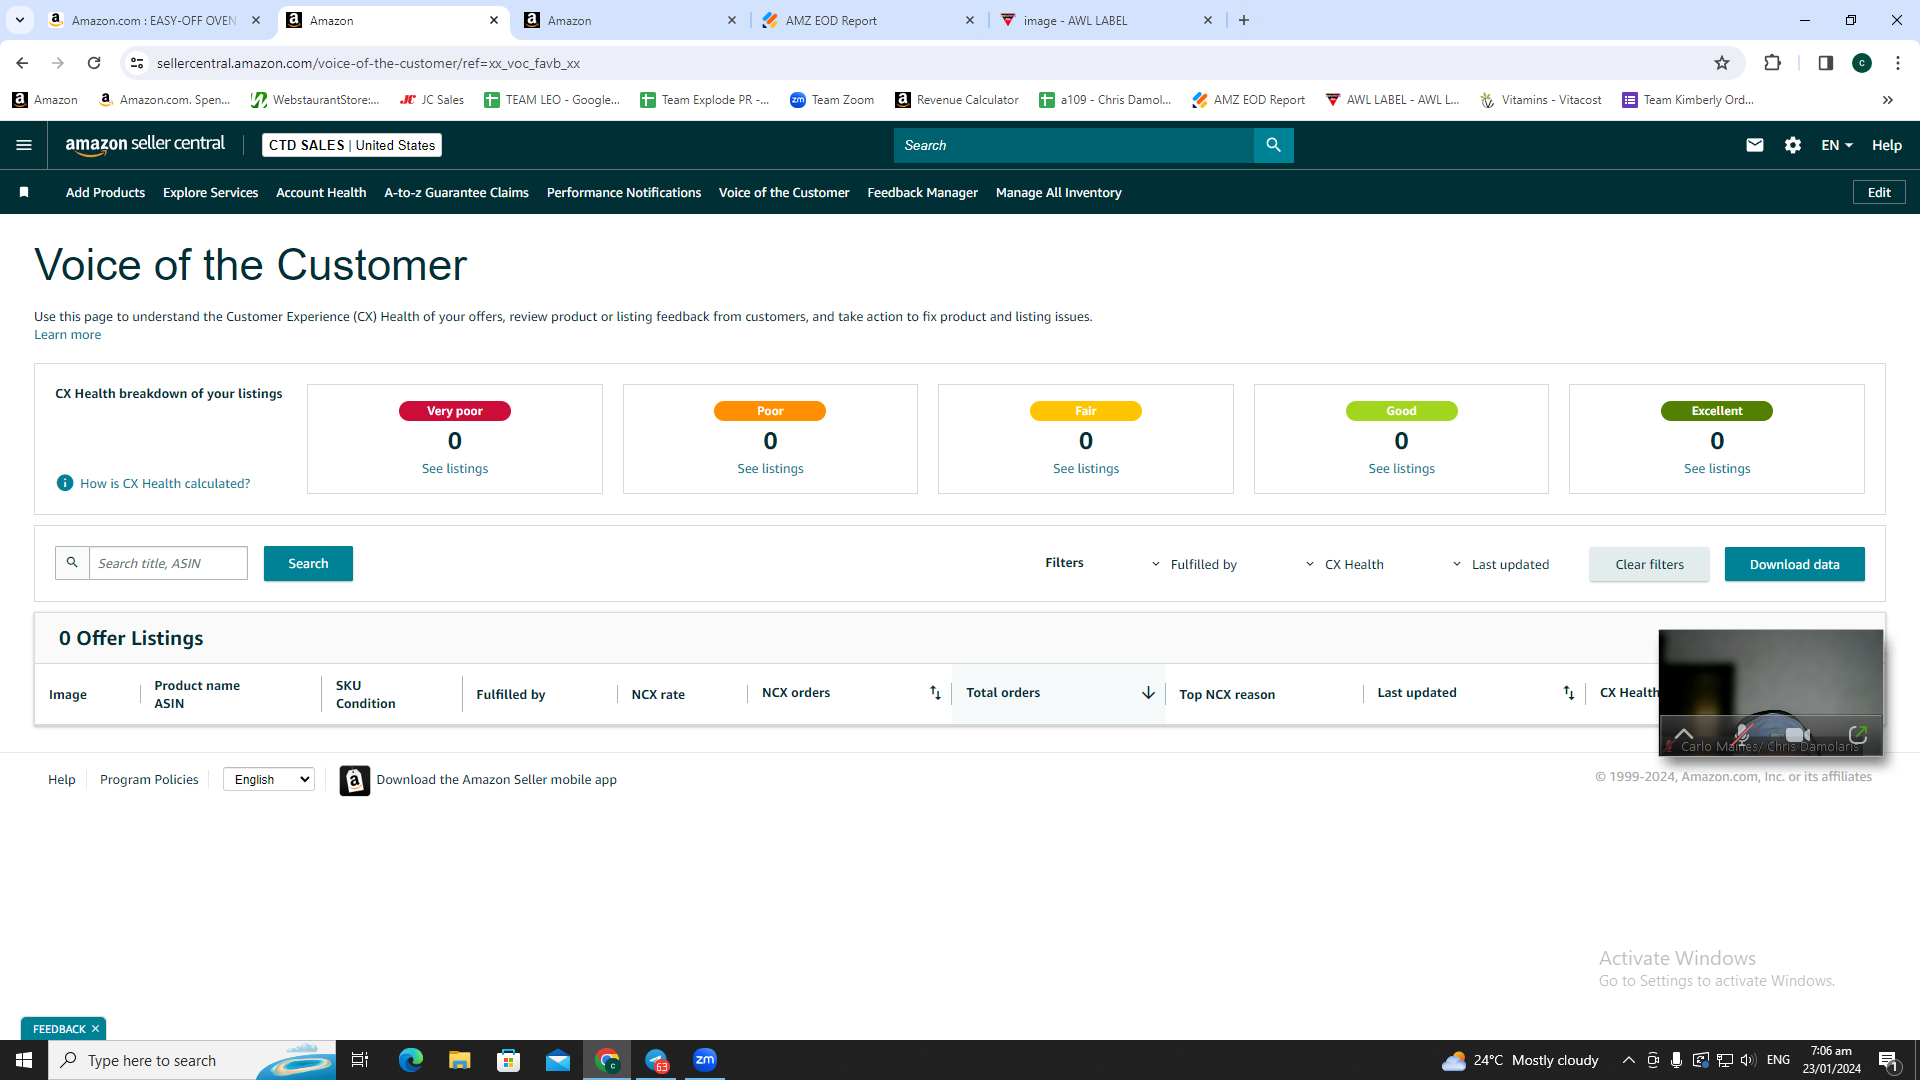Toggle sorting on Last updated column
The width and height of the screenshot is (1920, 1080).
click(1568, 693)
